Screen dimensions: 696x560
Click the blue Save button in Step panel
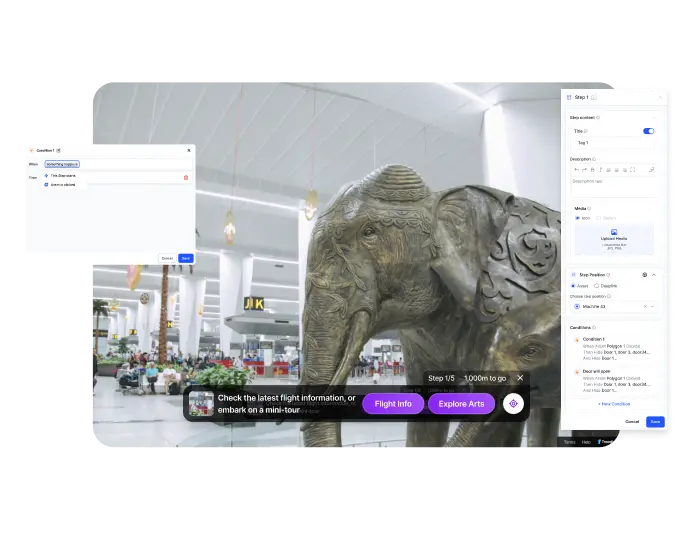(656, 422)
